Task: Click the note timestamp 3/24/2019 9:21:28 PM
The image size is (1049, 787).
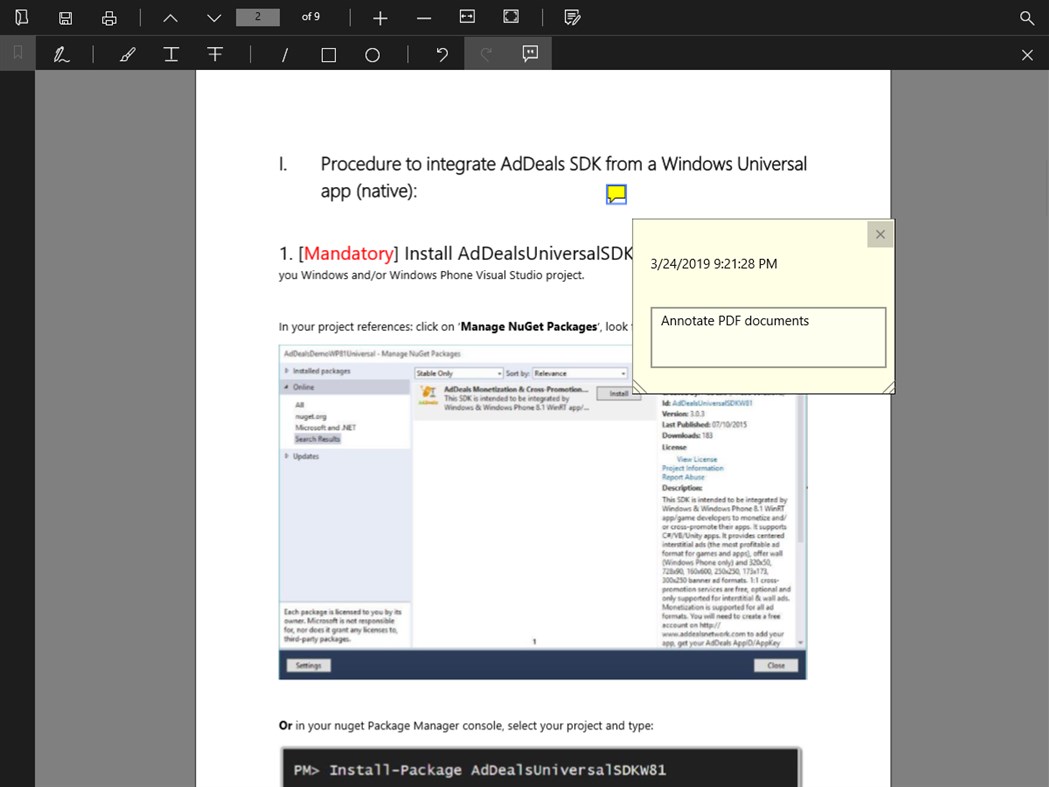Action: pos(714,264)
